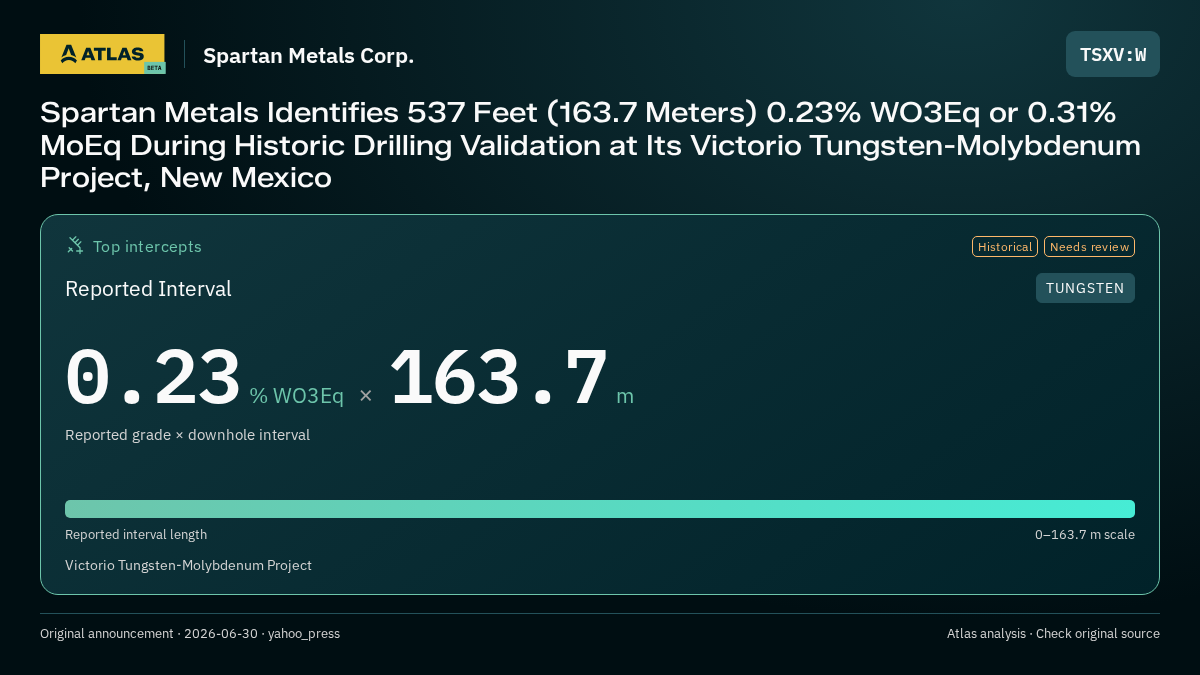Click the Reported Interval heading
The image size is (1200, 675).
pos(148,289)
